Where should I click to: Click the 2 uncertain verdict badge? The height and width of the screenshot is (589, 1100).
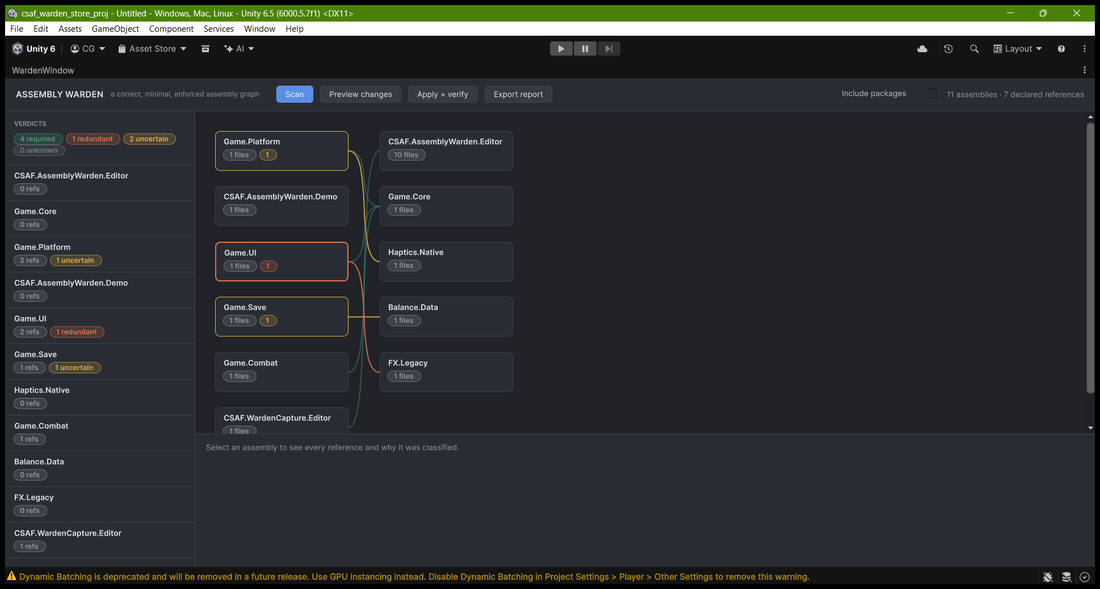click(149, 139)
